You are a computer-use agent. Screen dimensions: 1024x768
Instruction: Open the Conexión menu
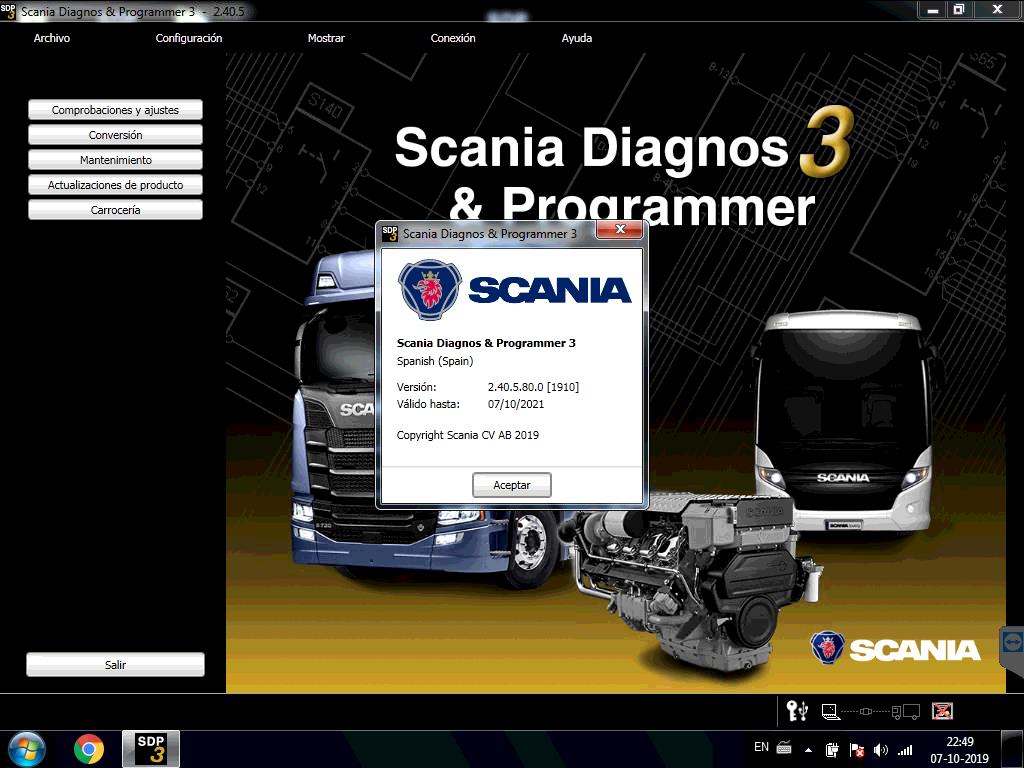[x=453, y=39]
